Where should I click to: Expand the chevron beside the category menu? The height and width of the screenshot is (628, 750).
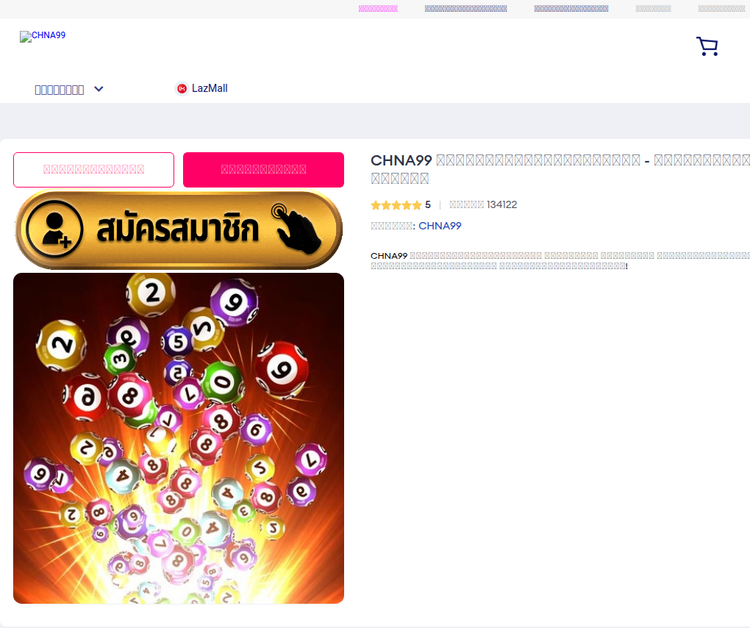[99, 89]
